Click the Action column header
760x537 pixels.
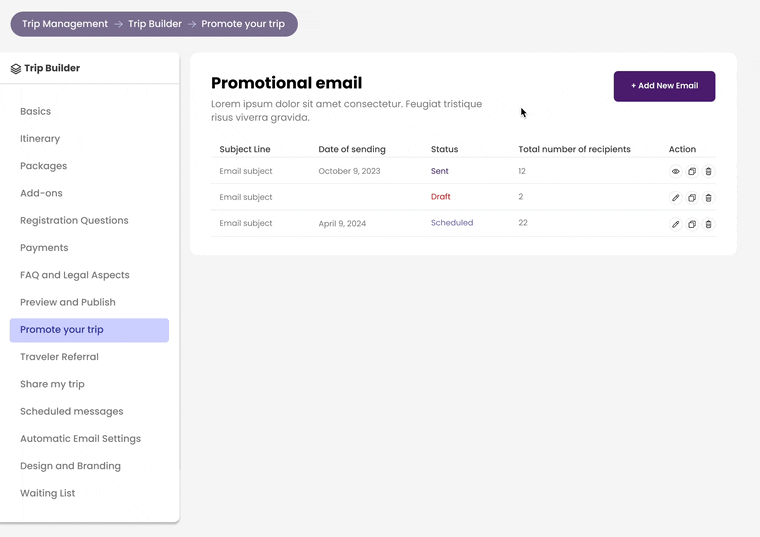click(682, 149)
